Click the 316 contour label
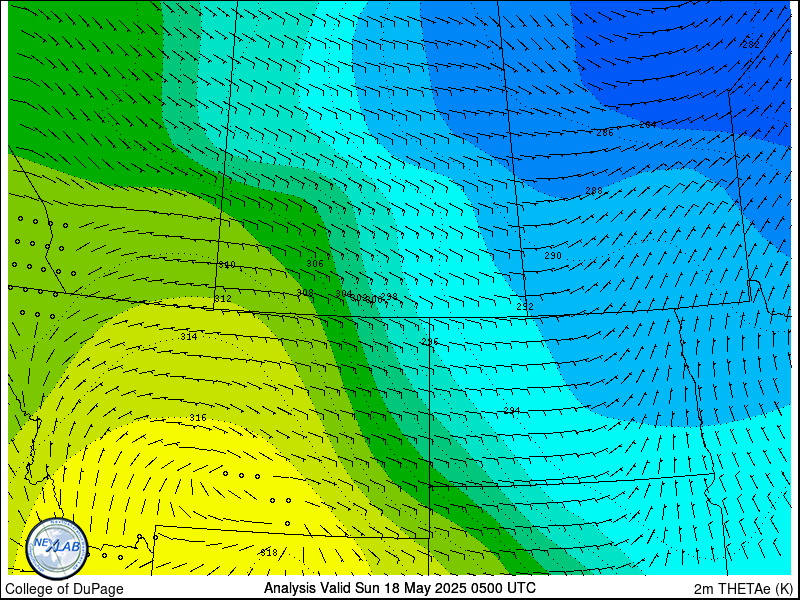Screen dimensions: 800x600 (x=198, y=418)
